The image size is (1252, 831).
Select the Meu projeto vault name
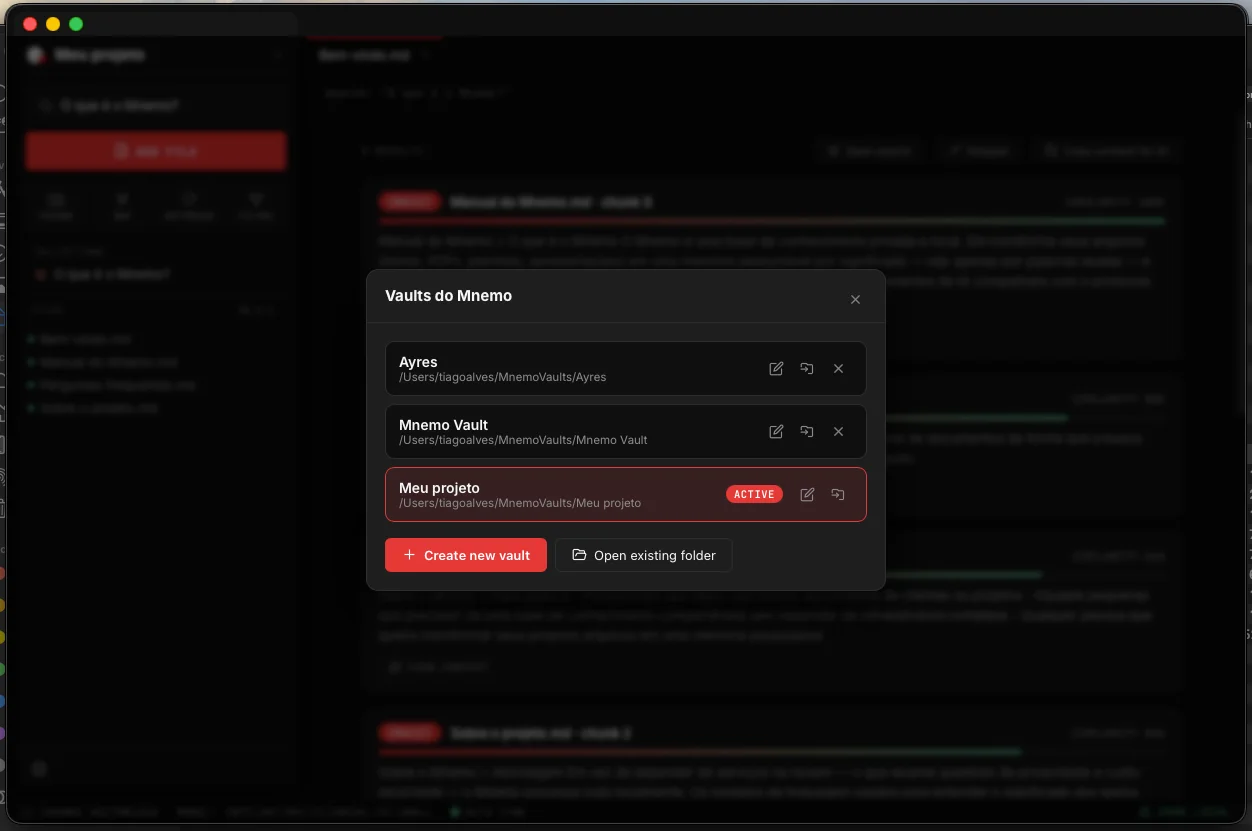439,488
